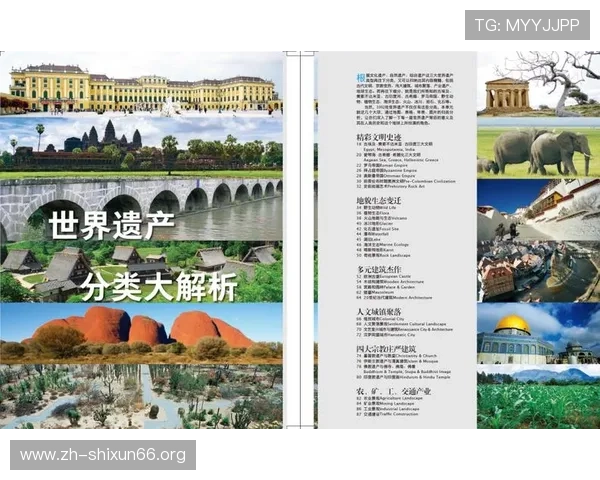Screen dimensions: 600x480
Task: Click the golden Dome of the Rock photo
Action: 538,333
